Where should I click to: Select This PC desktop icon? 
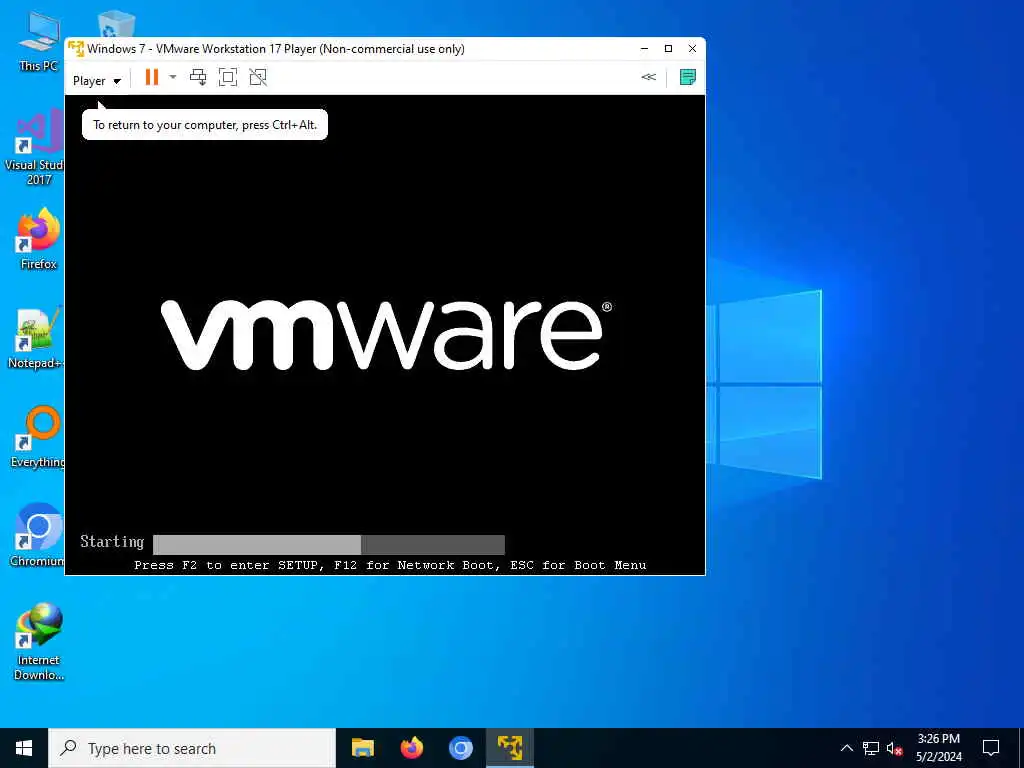tap(39, 40)
